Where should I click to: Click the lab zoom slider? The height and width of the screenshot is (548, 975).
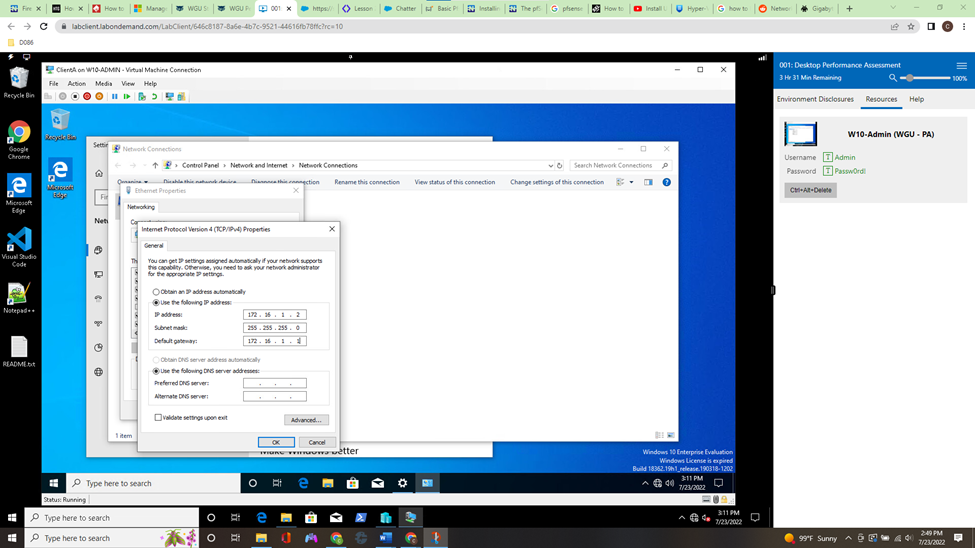(x=927, y=78)
